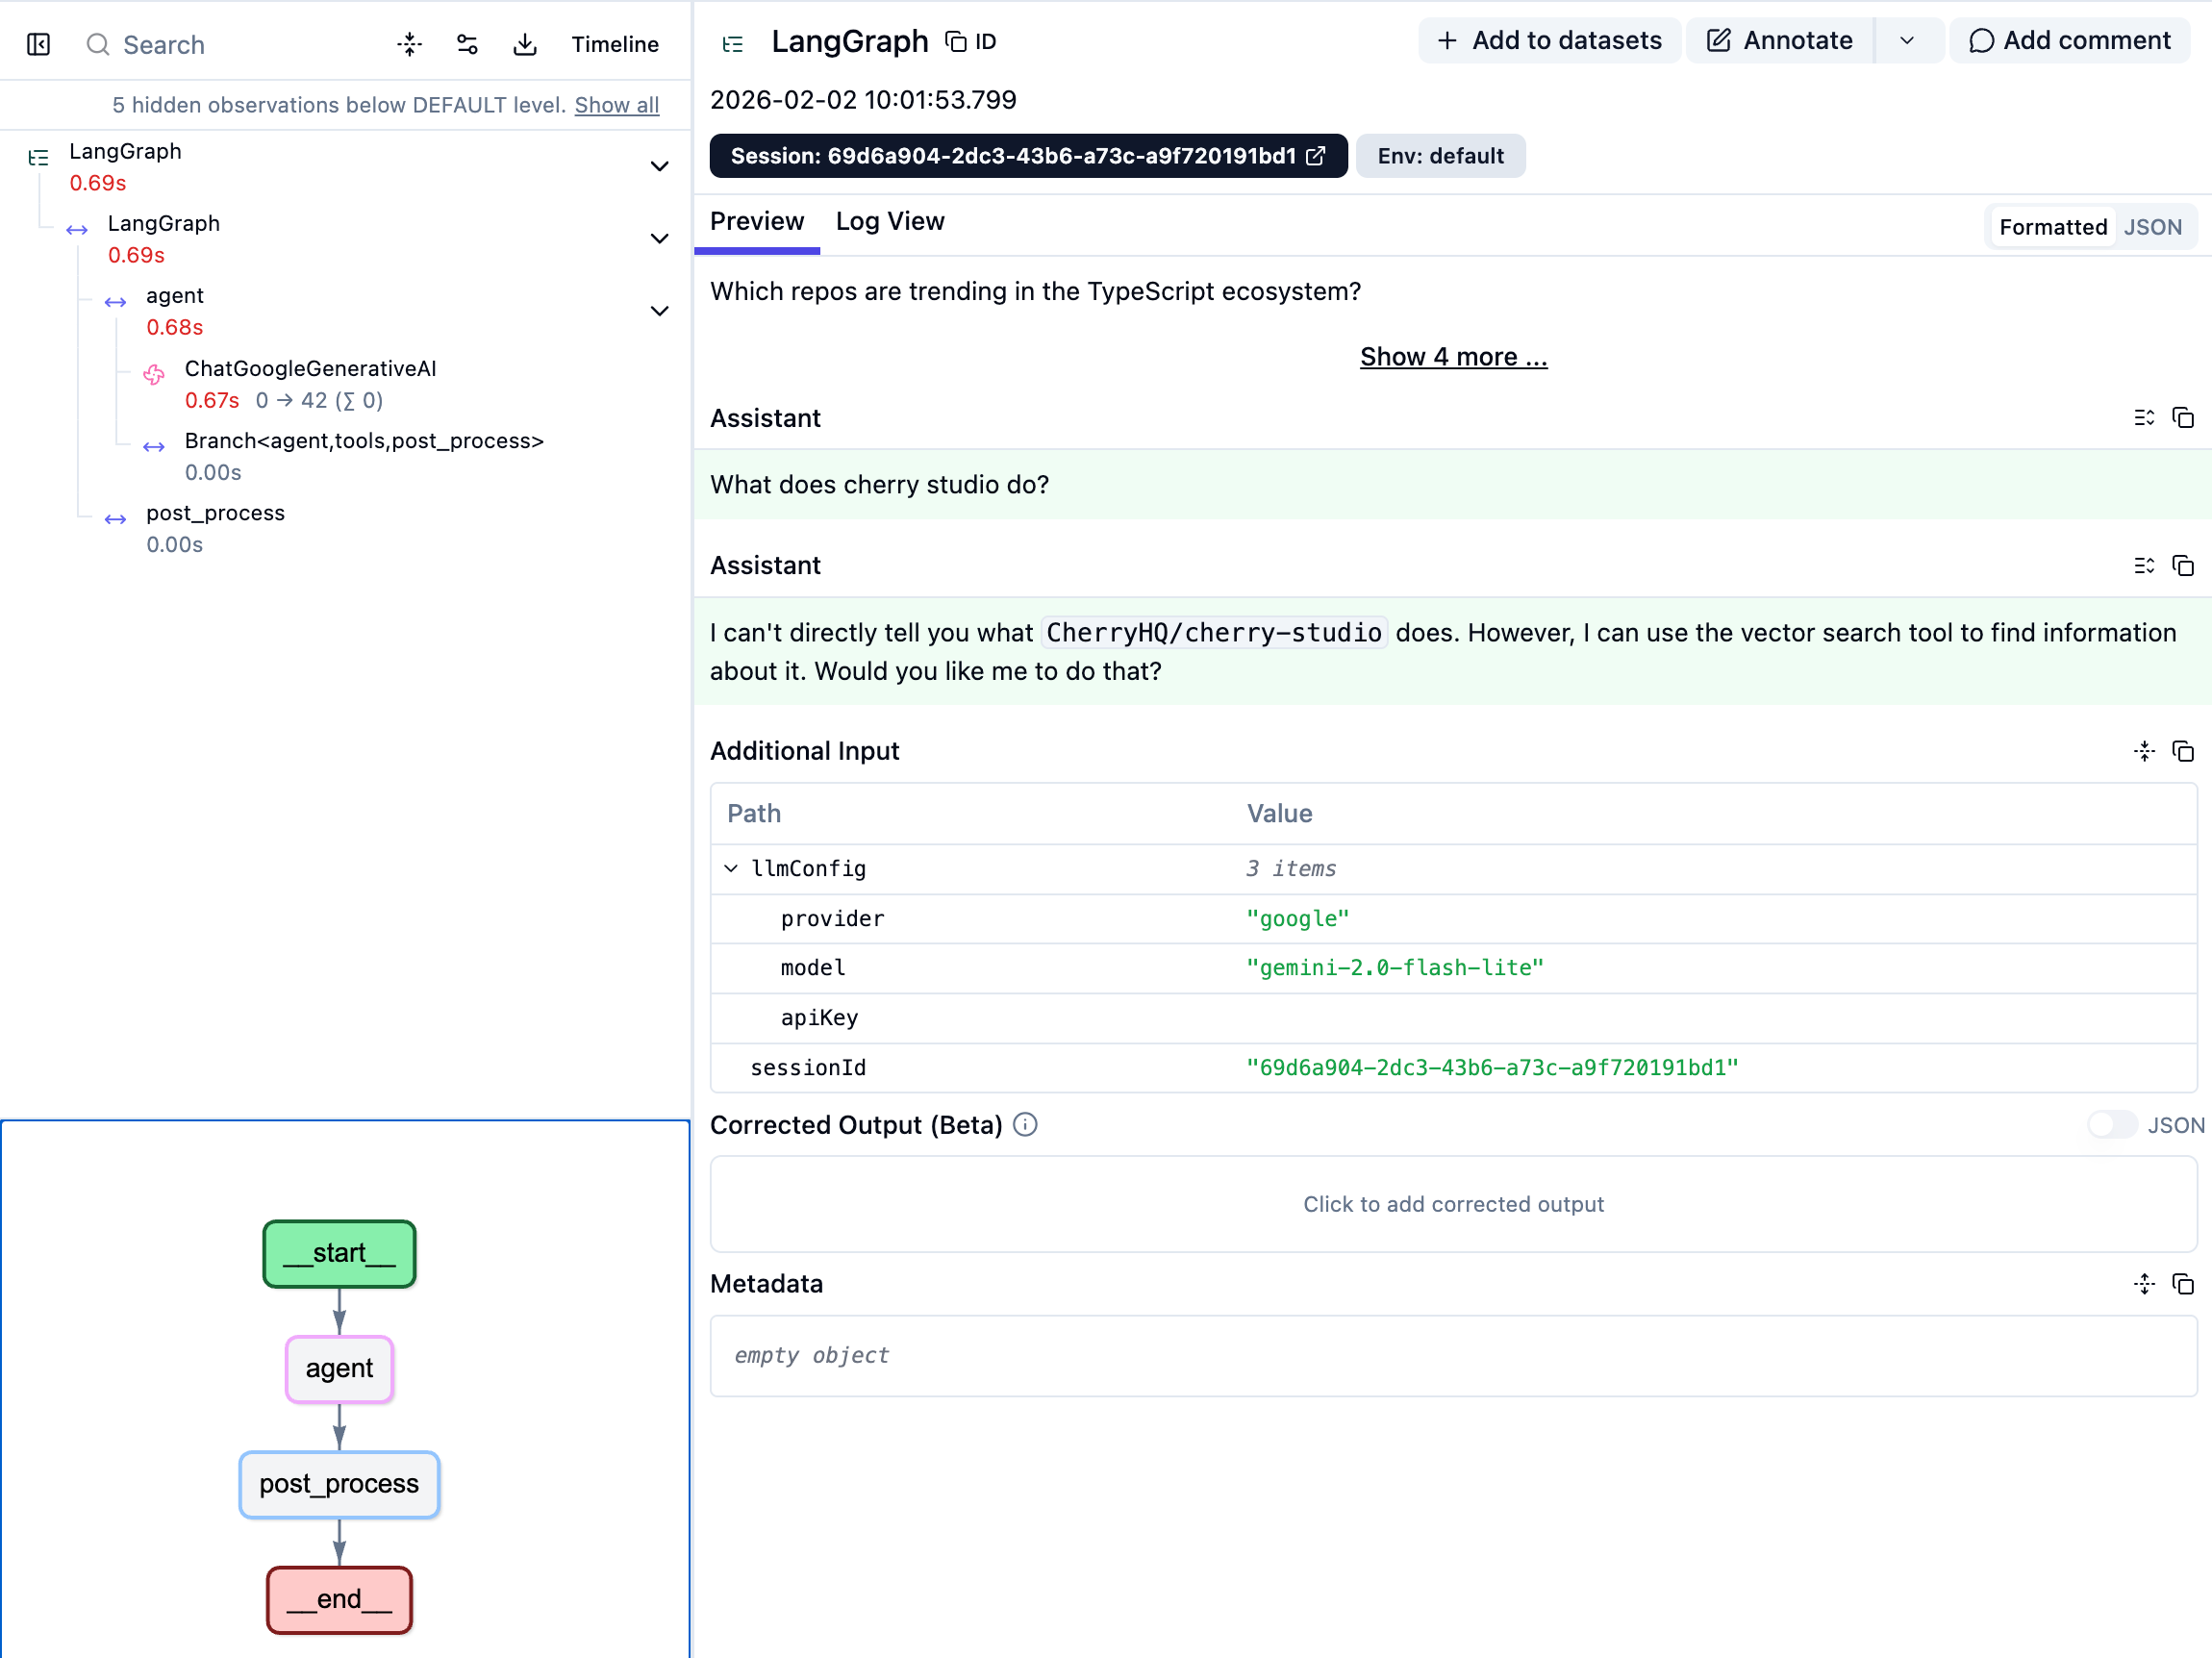Copy the Metadata section contents
Screen dimensions: 2212x1658
coord(2183,1284)
